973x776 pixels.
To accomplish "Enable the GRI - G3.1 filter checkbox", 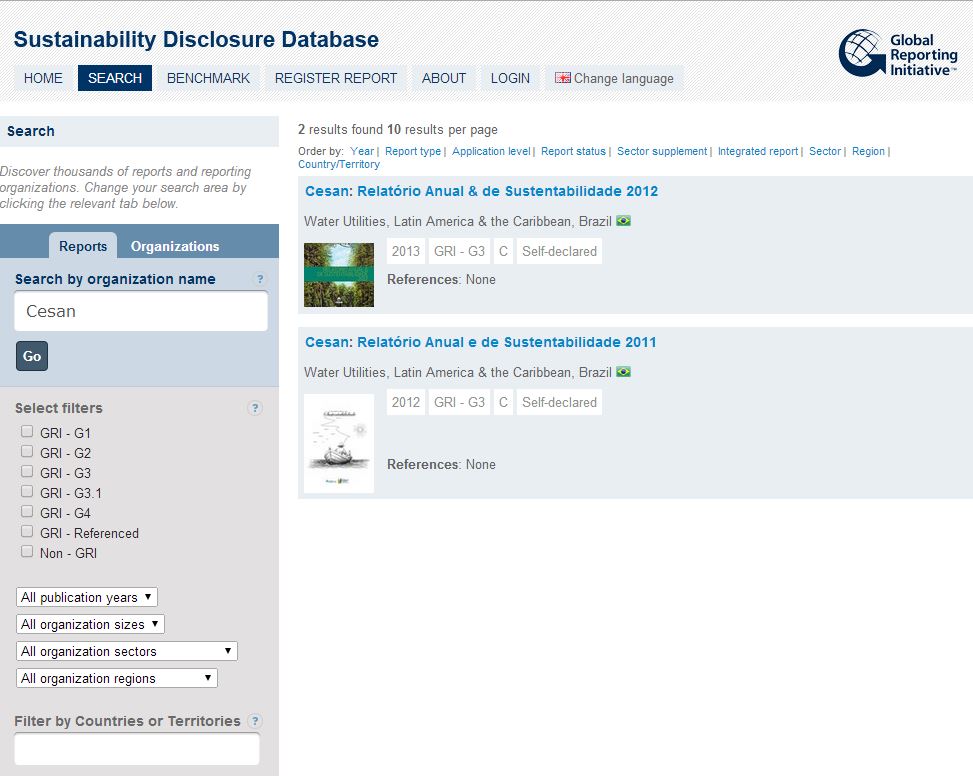I will point(27,491).
